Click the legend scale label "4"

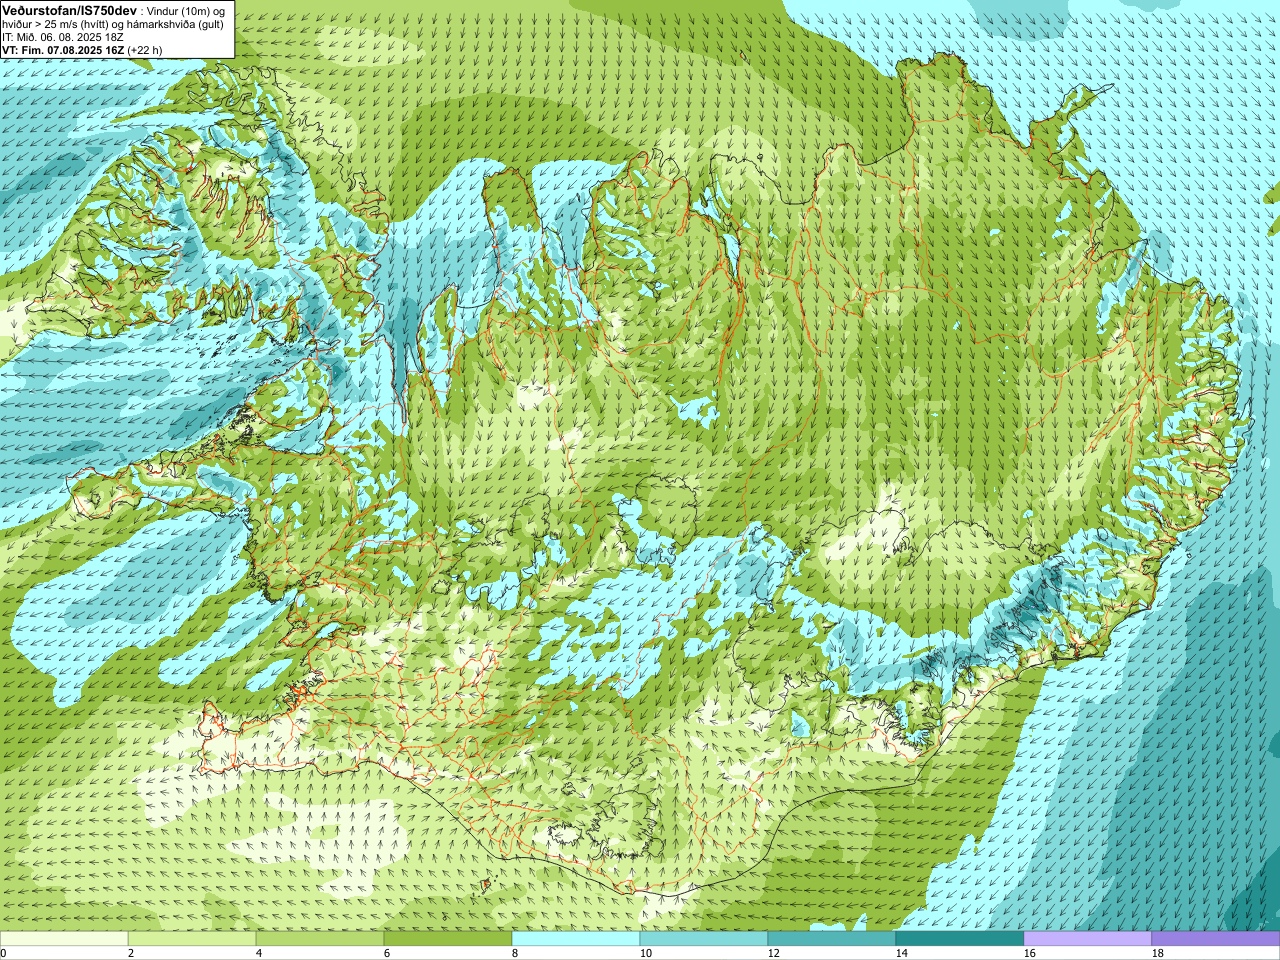point(259,954)
